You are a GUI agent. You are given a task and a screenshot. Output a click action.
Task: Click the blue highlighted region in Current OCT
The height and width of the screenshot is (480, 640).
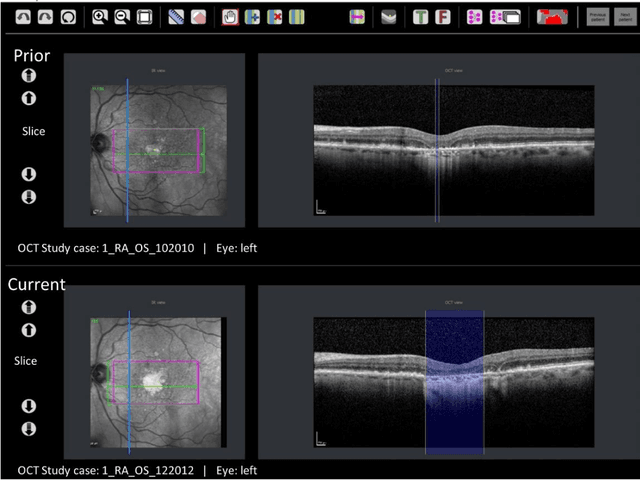pos(454,380)
